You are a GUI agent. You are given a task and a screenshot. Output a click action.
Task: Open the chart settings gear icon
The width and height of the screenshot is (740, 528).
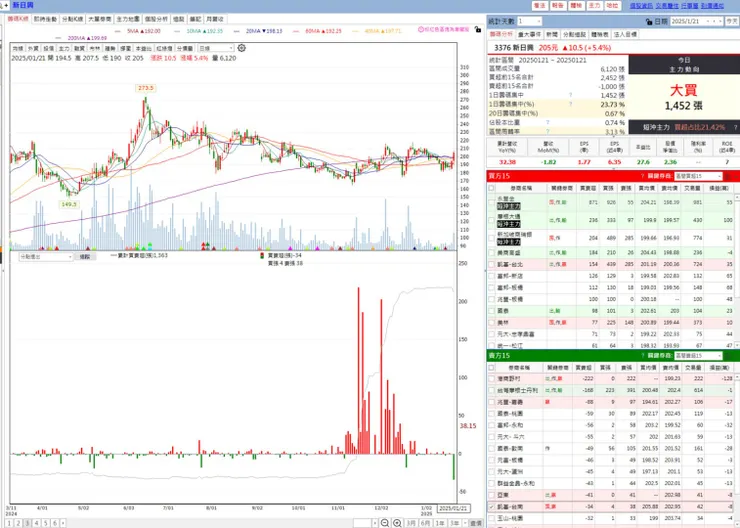tap(242, 48)
